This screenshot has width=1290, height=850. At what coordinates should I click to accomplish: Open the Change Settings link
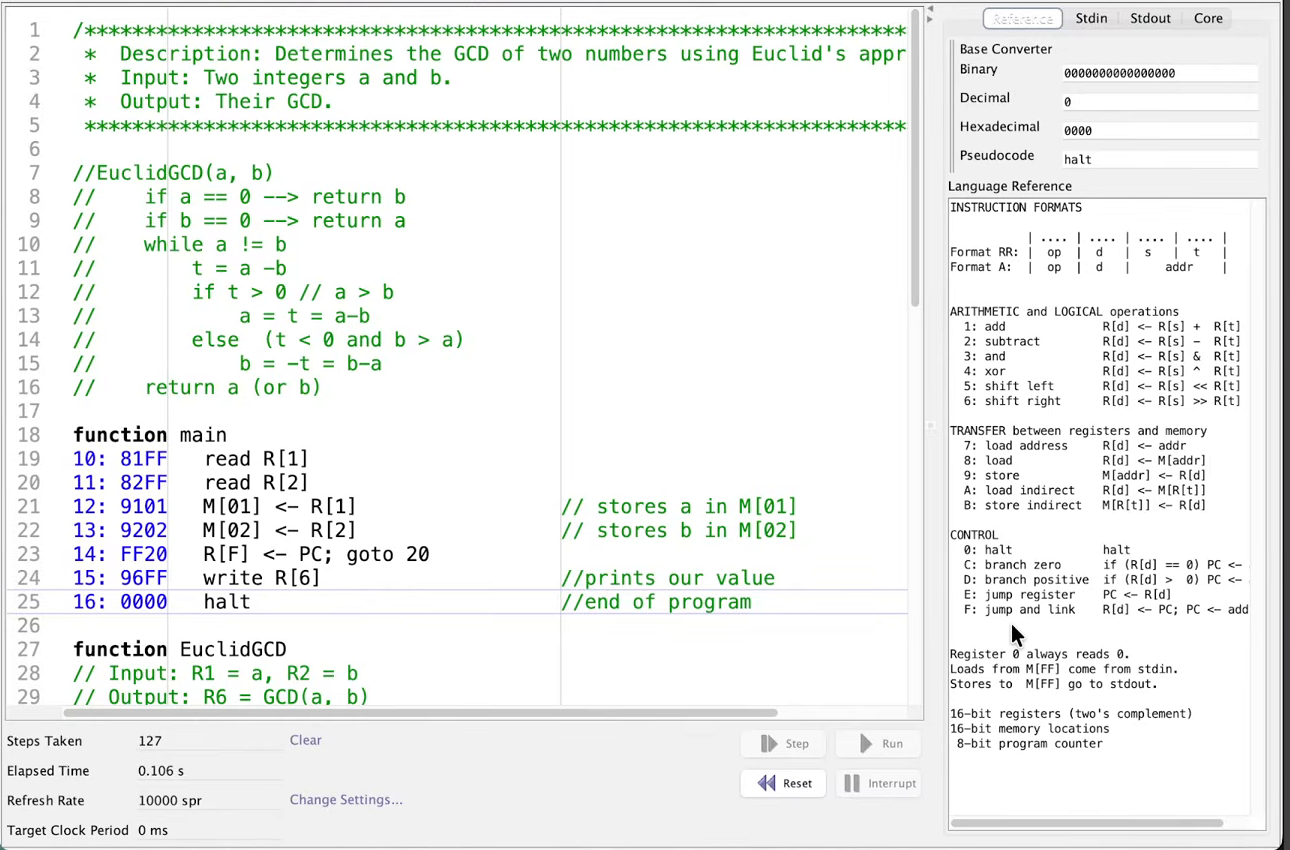click(346, 800)
